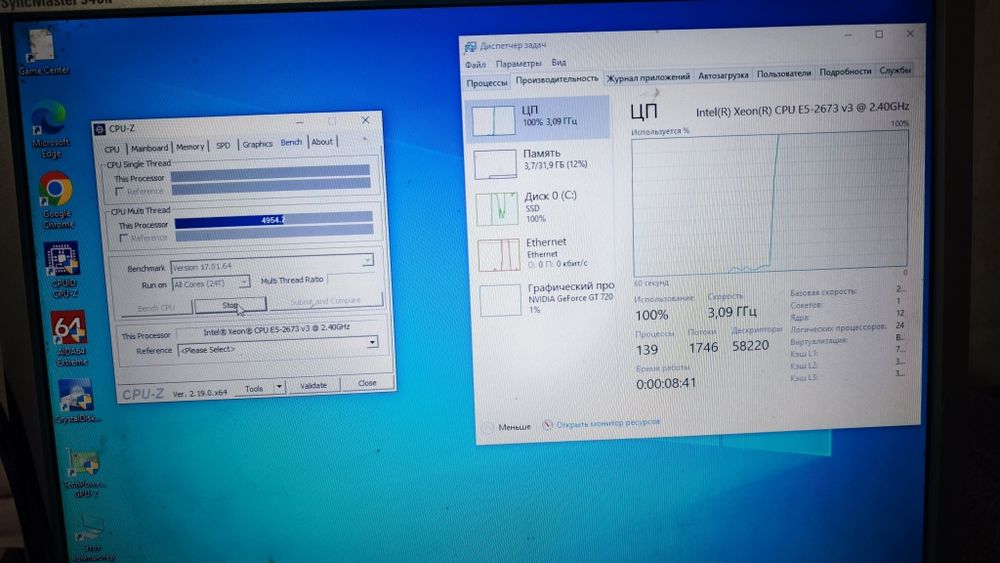Open AIDA64 Extreme desktop shortcut
The image size is (1000, 563).
click(70, 338)
